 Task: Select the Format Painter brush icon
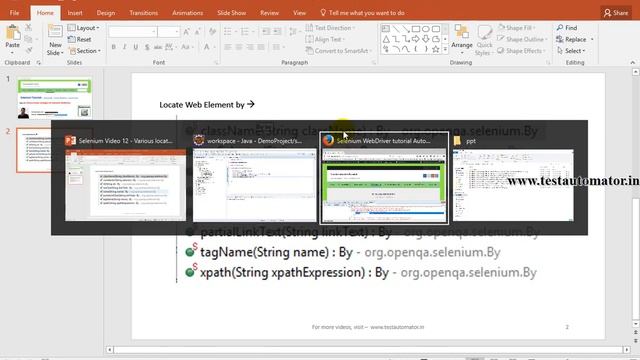[28, 51]
